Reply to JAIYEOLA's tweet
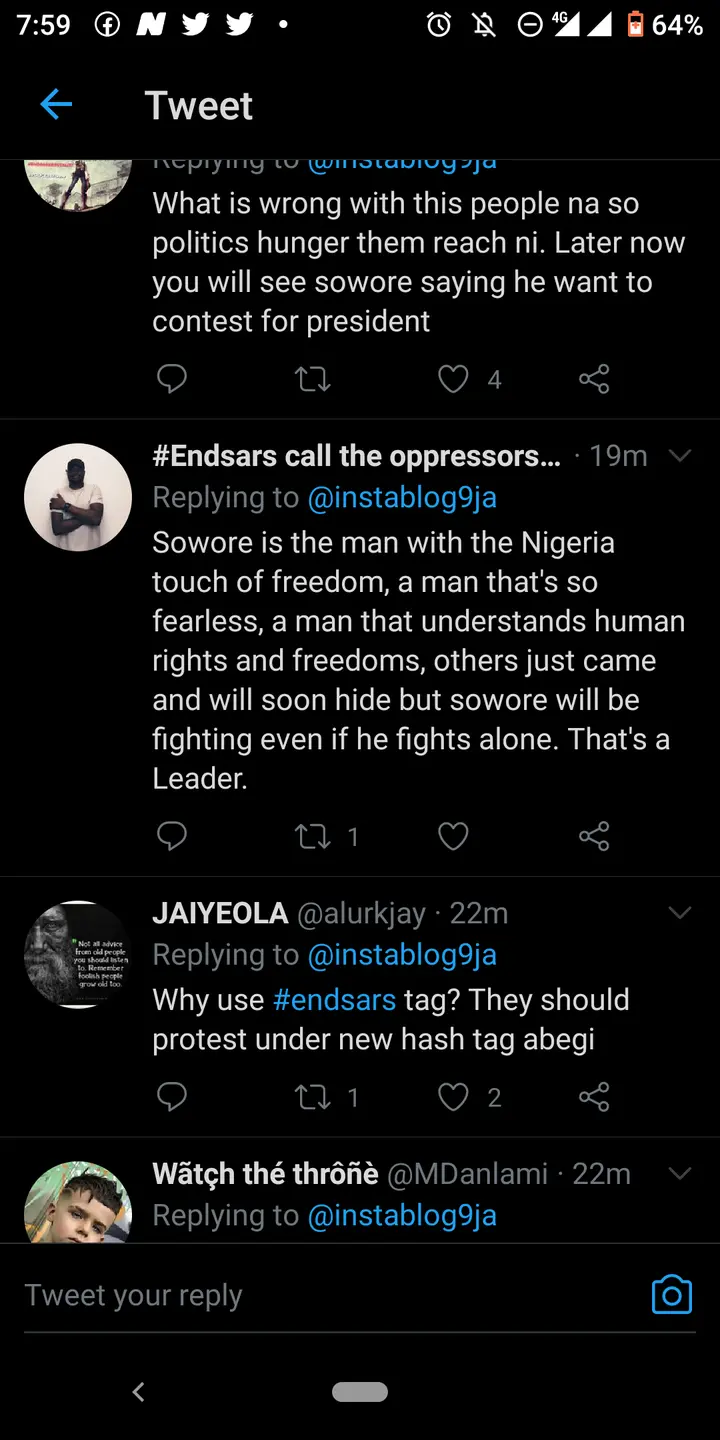This screenshot has height=1440, width=720. [172, 1097]
